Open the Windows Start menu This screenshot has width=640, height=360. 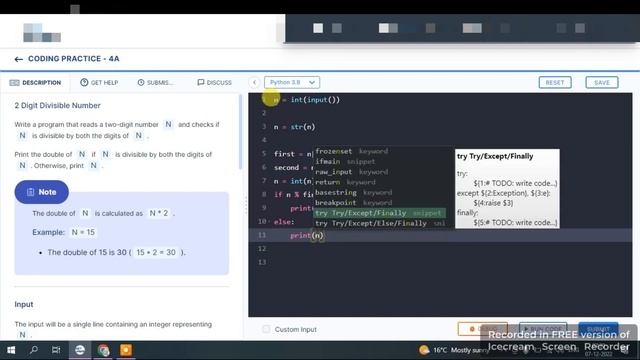tap(11, 350)
